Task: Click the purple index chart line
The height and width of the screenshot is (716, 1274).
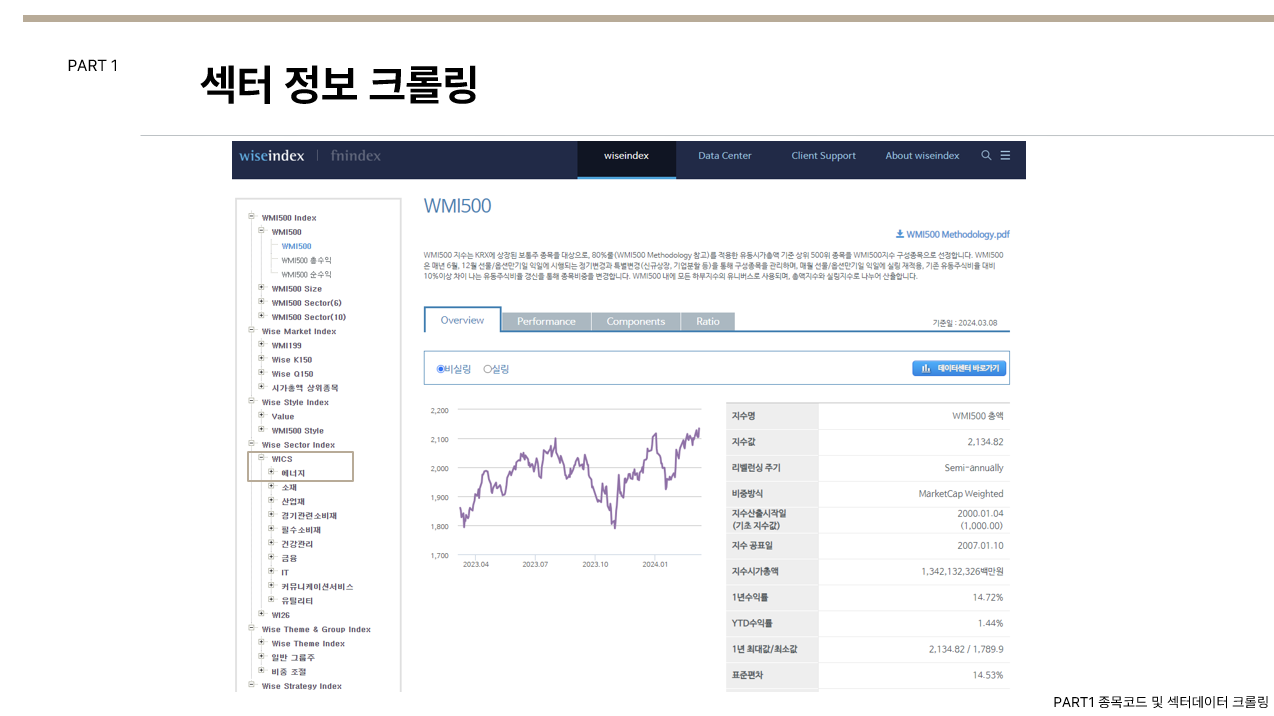Action: [580, 478]
